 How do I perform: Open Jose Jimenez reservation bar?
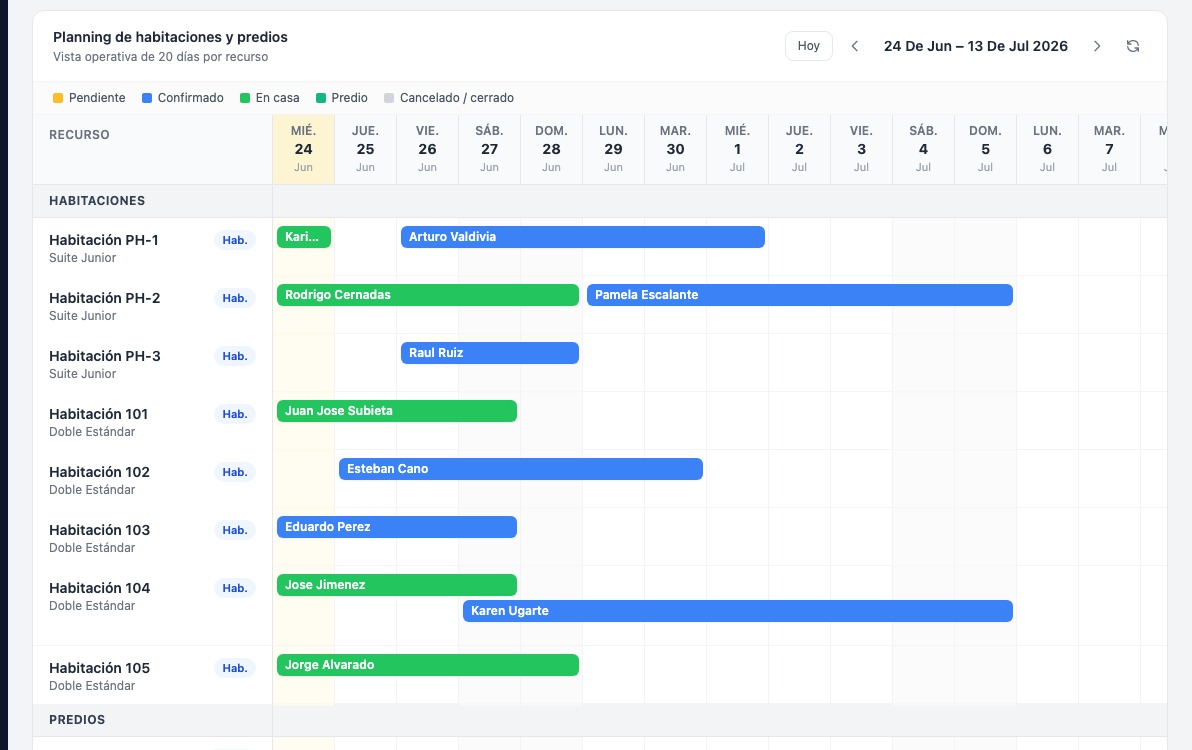[x=397, y=585]
